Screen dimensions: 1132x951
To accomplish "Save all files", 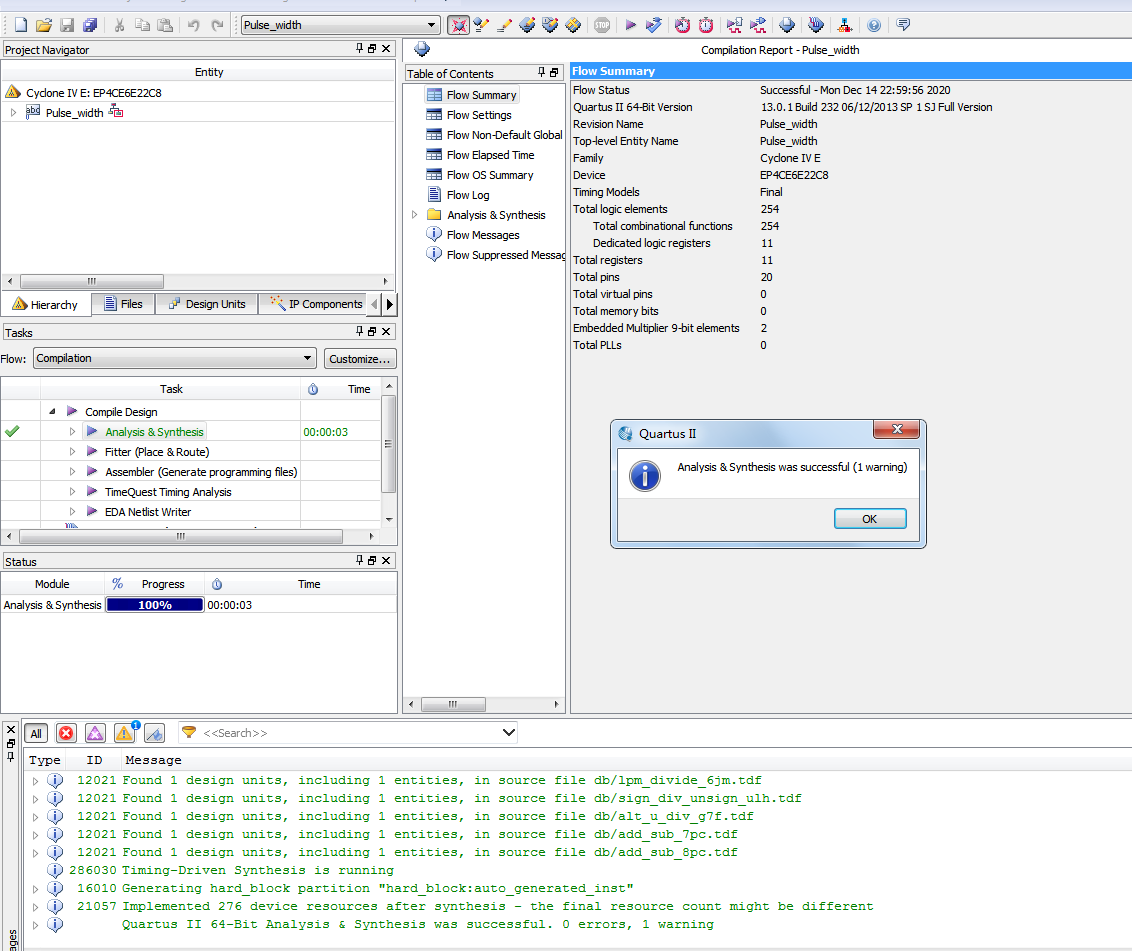I will [x=90, y=25].
